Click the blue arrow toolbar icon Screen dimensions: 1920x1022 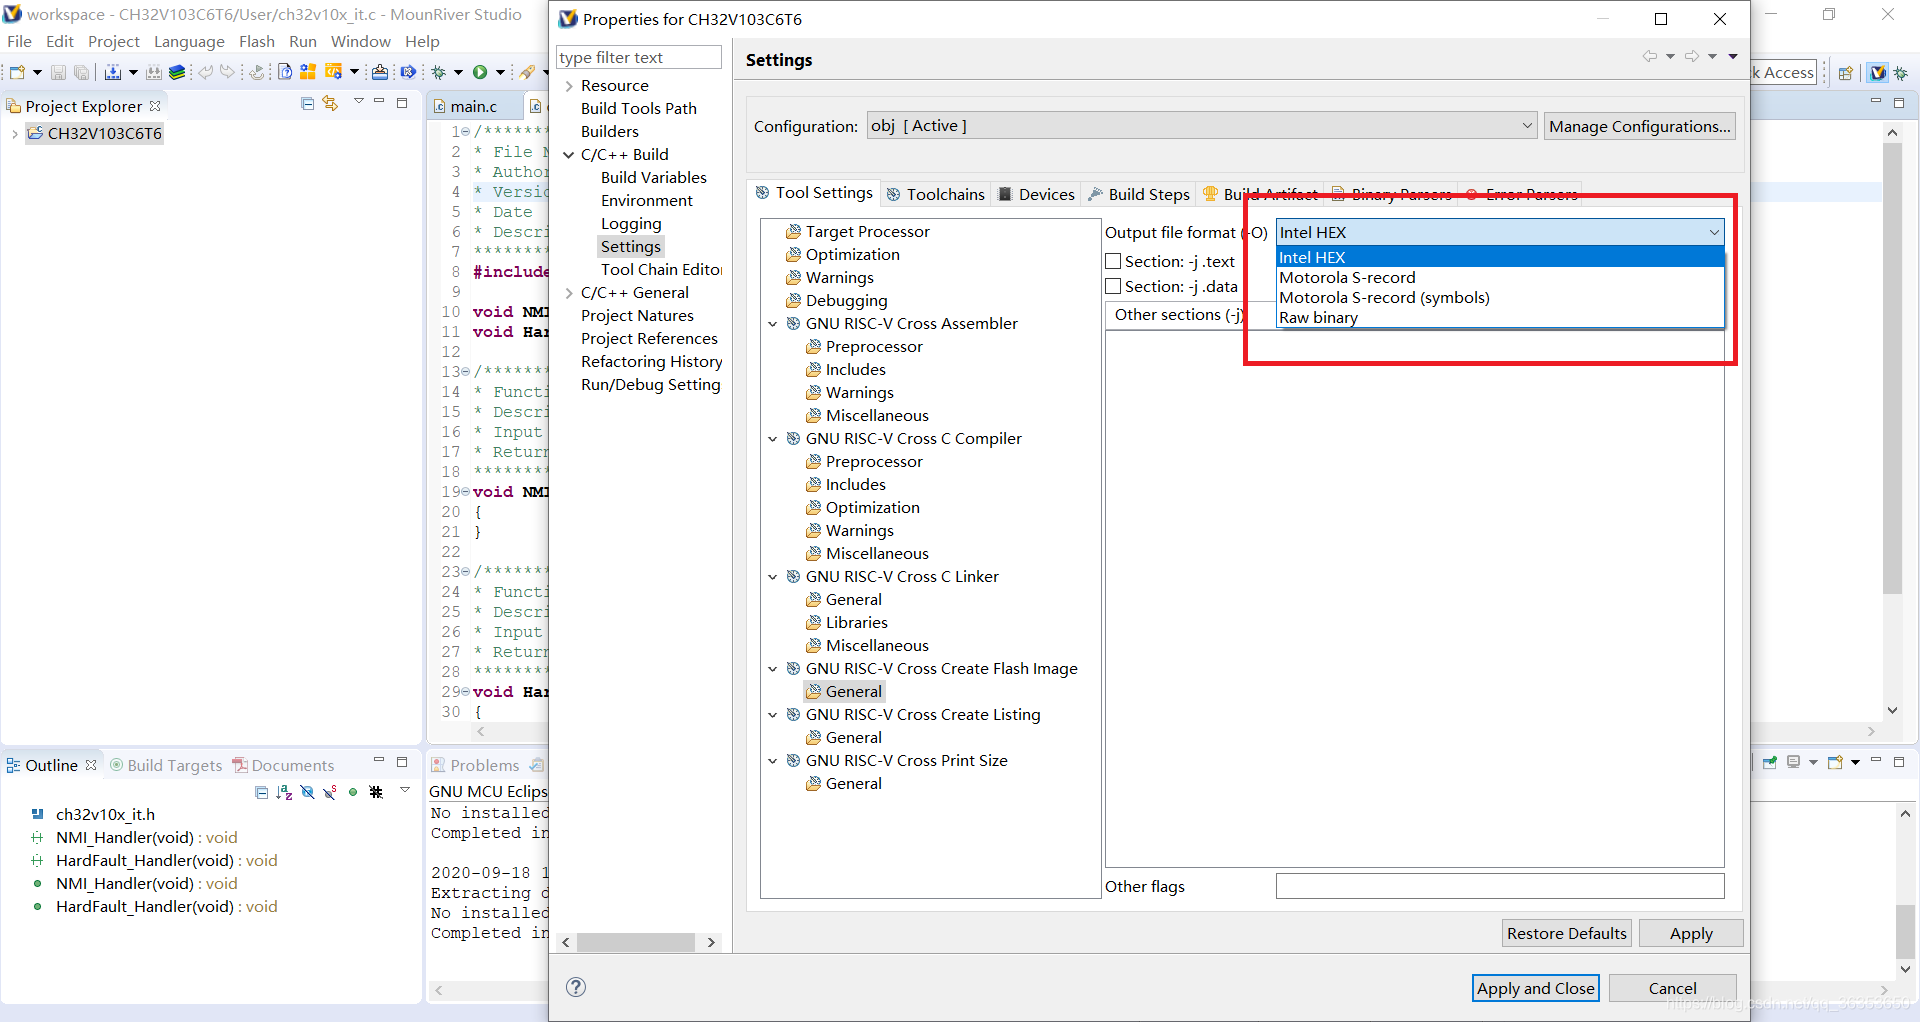click(x=408, y=72)
